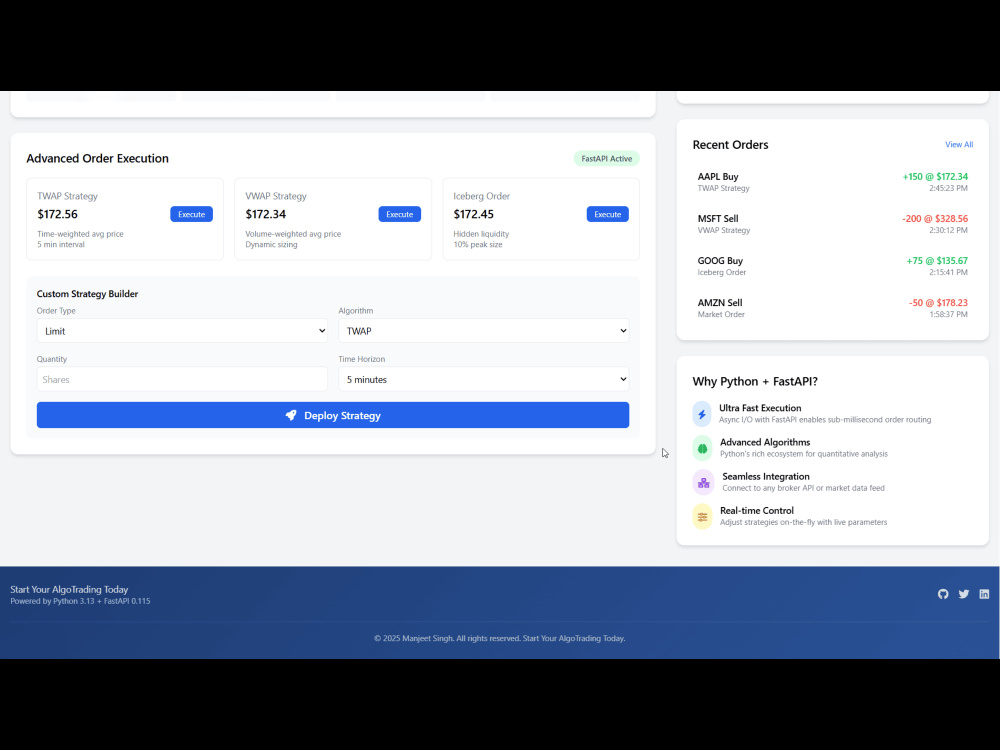Open the LinkedIn icon in footer
Screen dimensions: 1000x750
tap(984, 594)
